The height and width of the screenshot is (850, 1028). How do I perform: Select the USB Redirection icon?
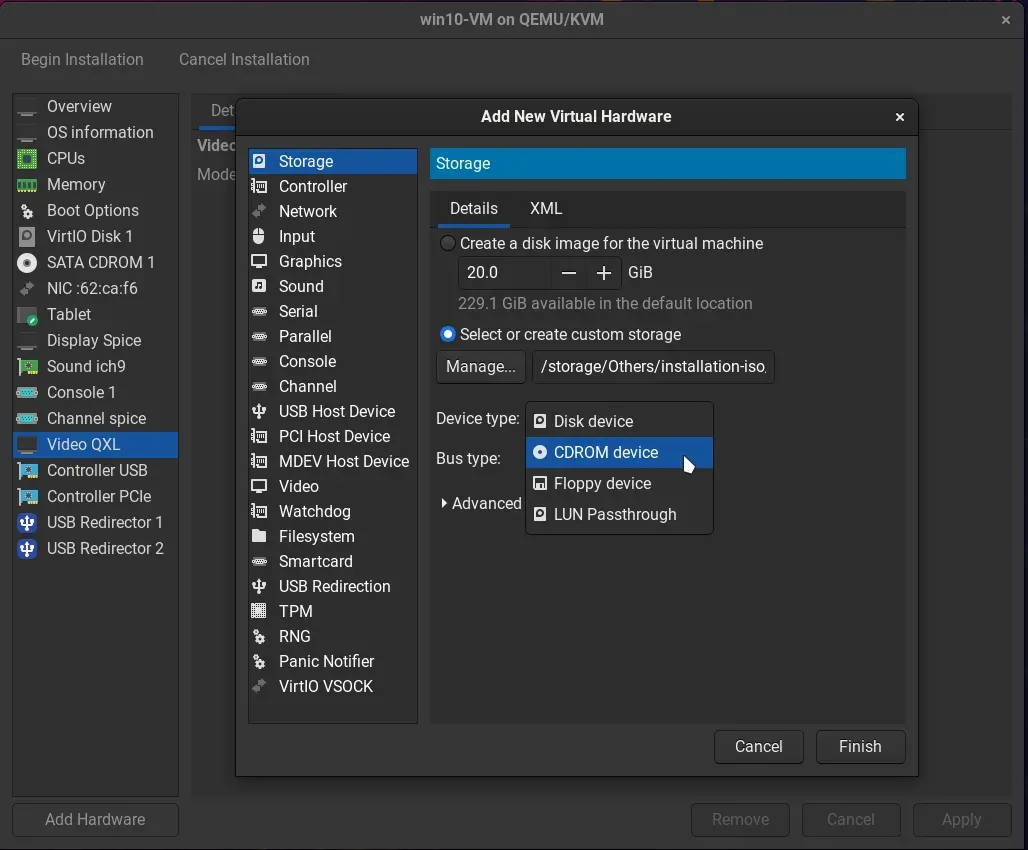pyautogui.click(x=260, y=586)
